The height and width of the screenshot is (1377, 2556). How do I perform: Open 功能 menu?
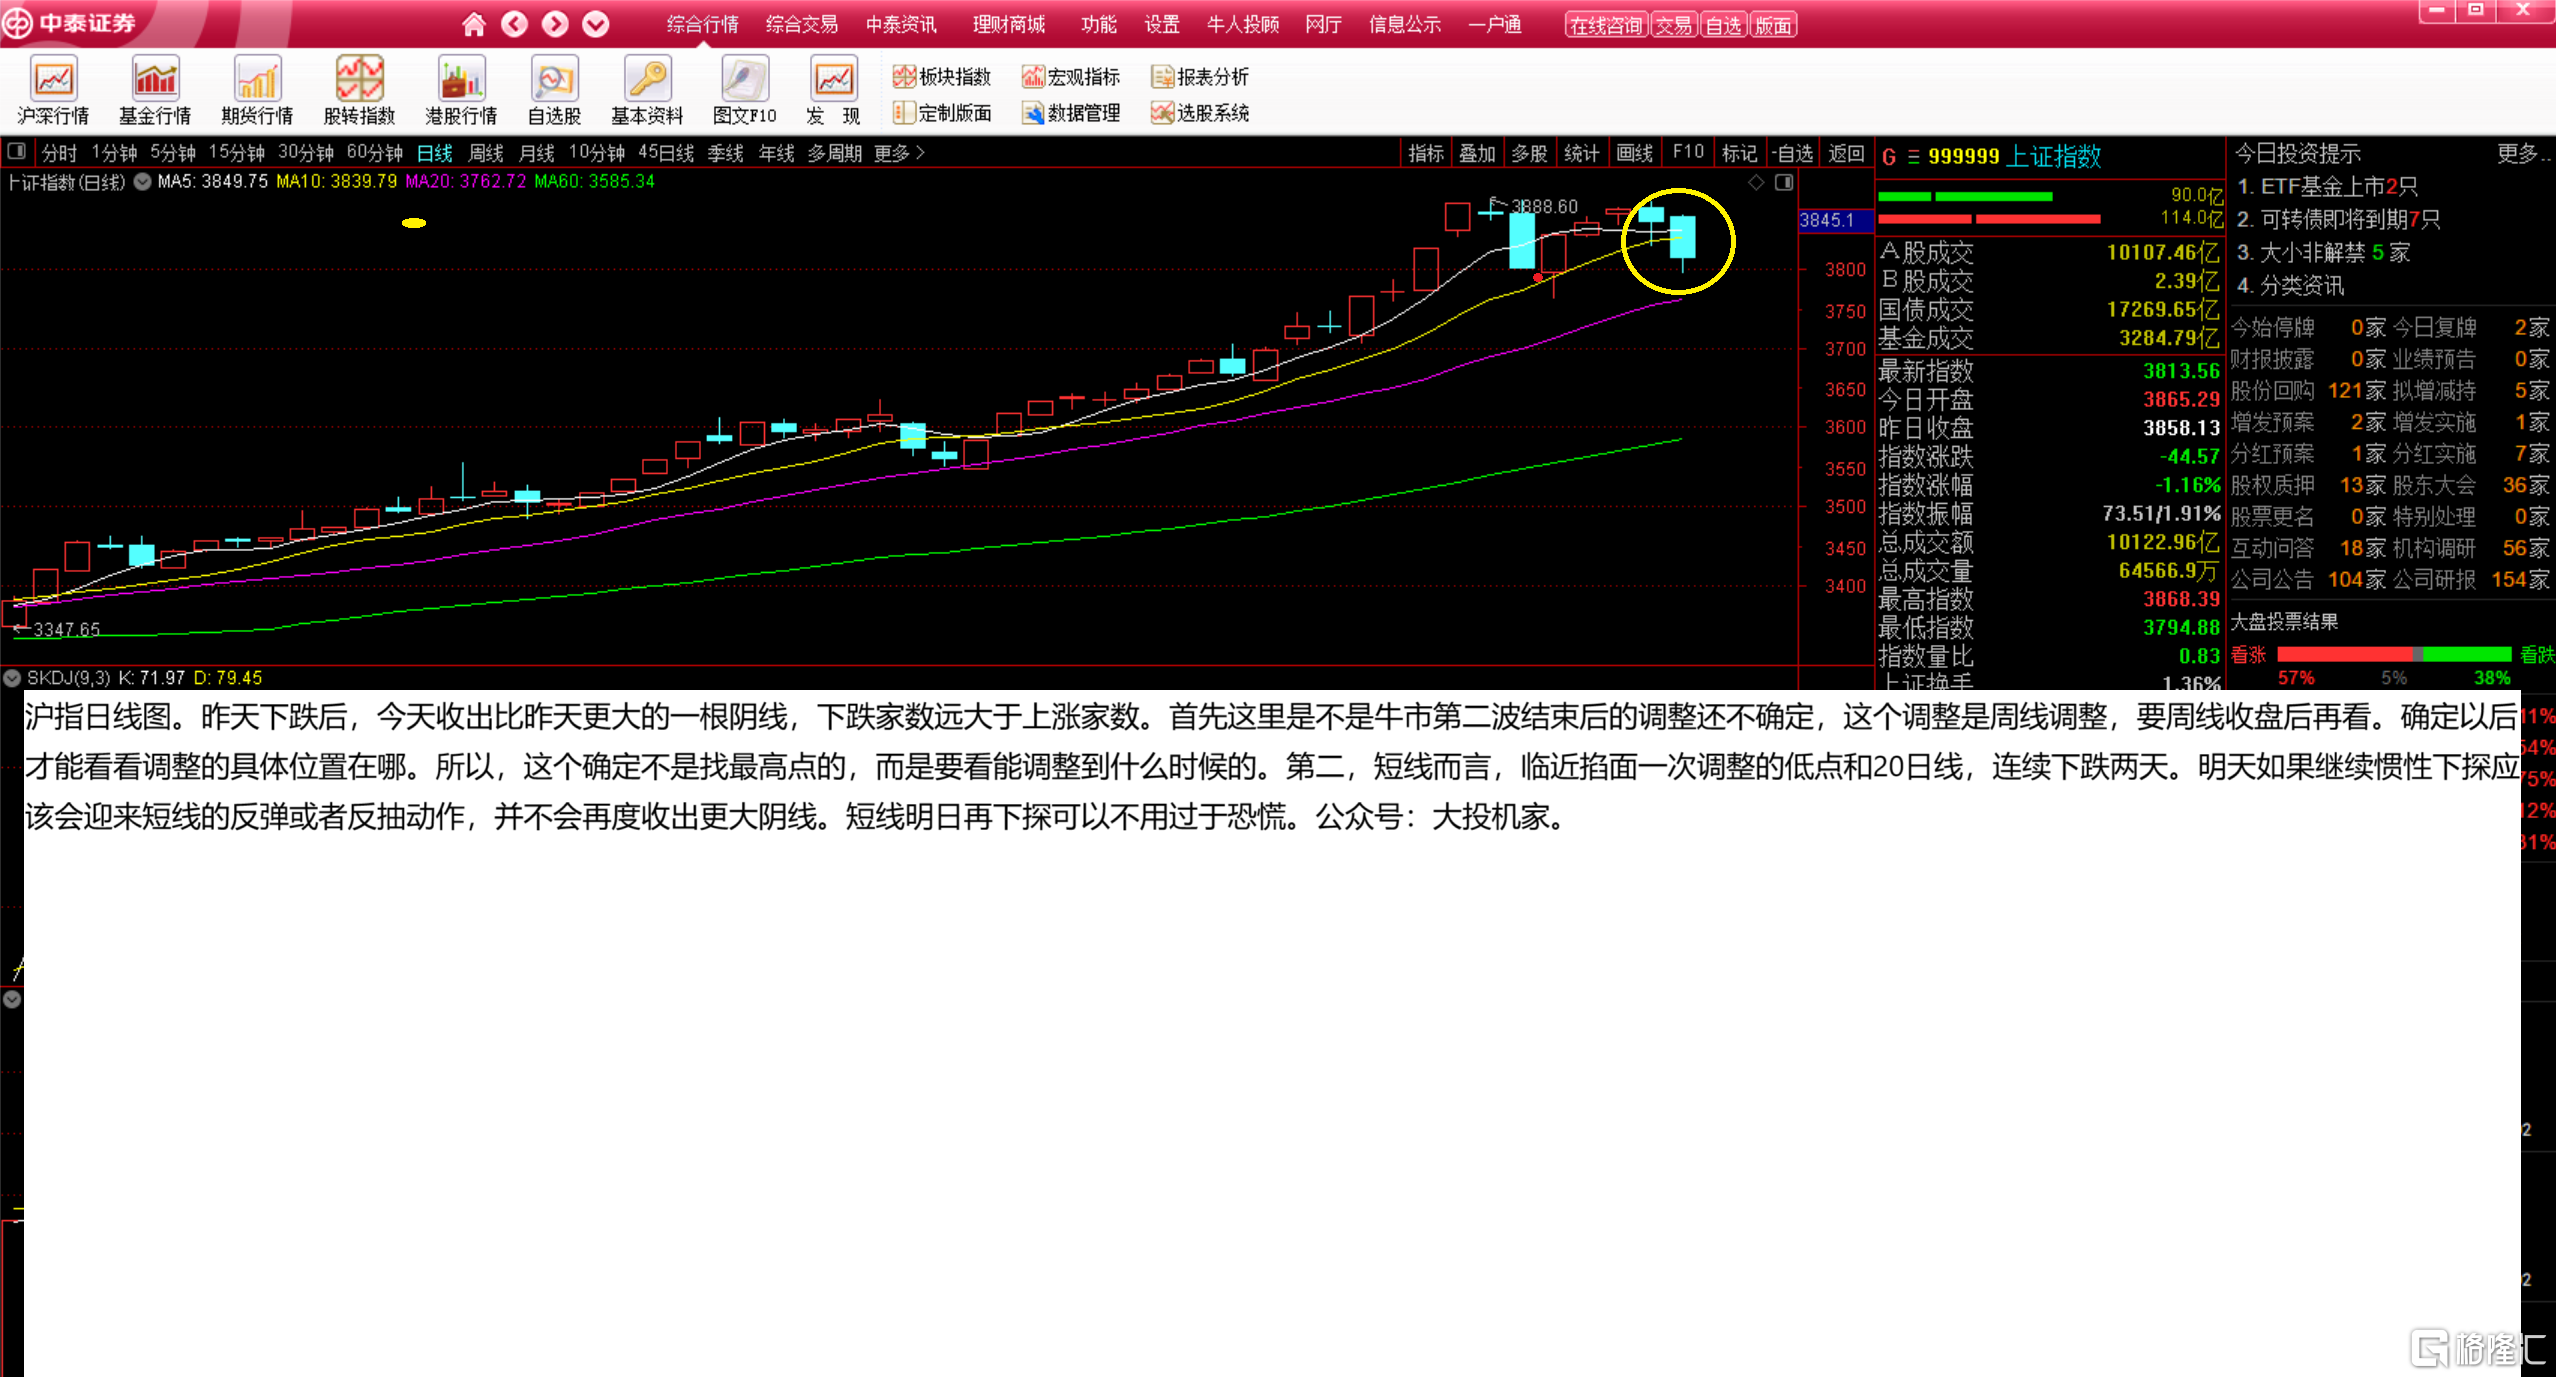pos(1099,24)
